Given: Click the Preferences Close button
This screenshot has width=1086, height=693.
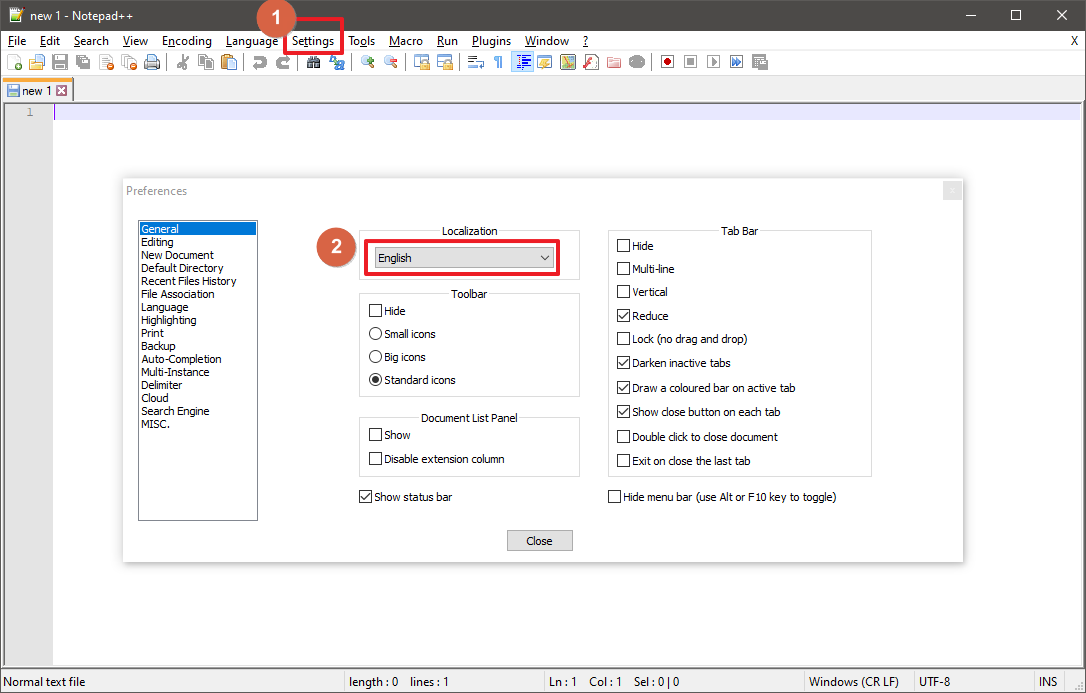Looking at the screenshot, I should 540,541.
